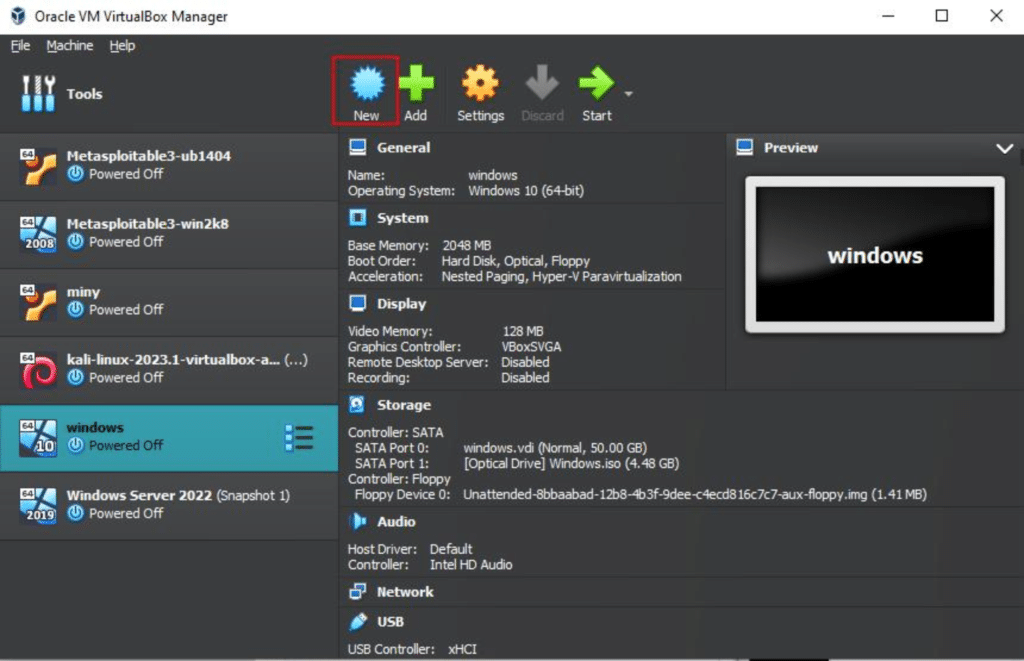Click the grayed Discard toolbar icon
Screen dimensions: 1024x661
coord(542,84)
